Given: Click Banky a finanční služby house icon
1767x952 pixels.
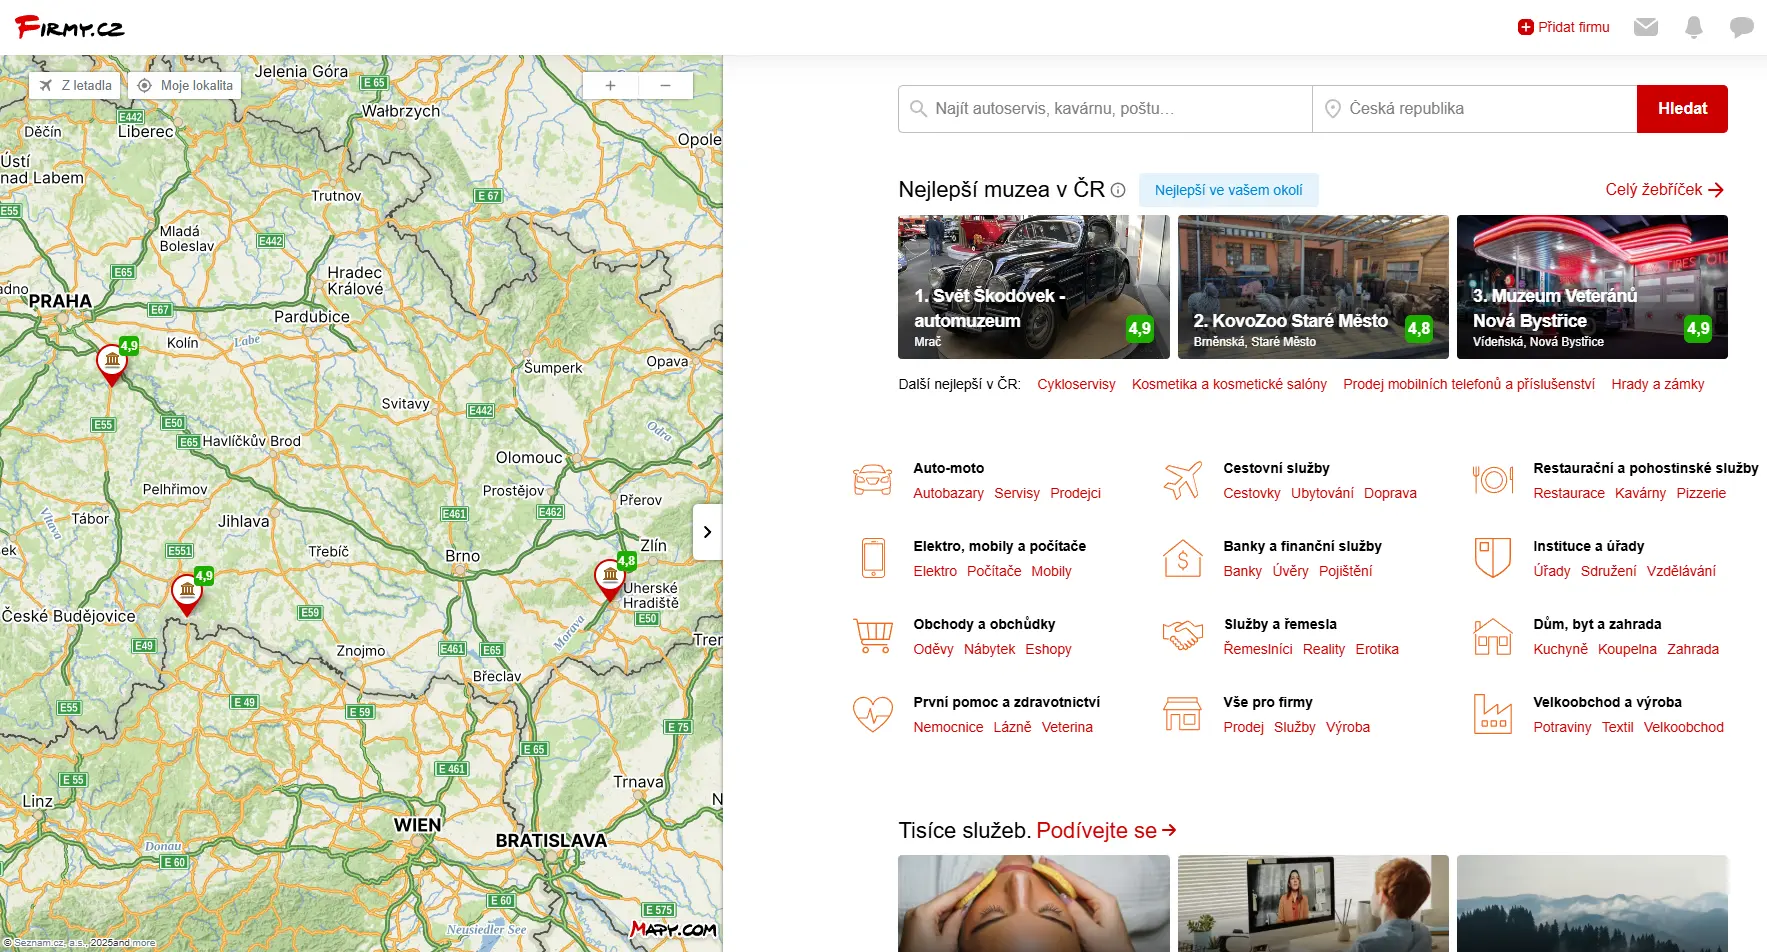Looking at the screenshot, I should click(1182, 558).
